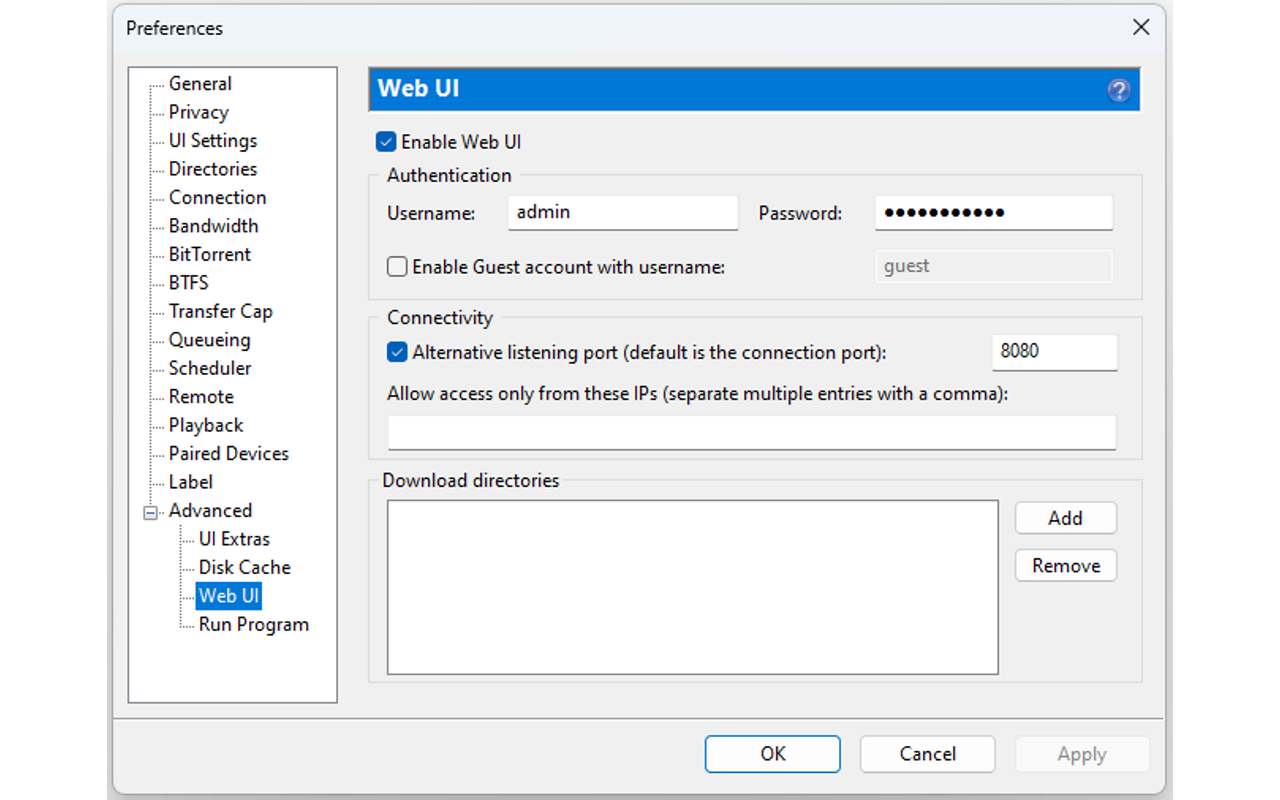Select the Disk Cache settings page
Screen dimensions: 1280x800
(245, 567)
